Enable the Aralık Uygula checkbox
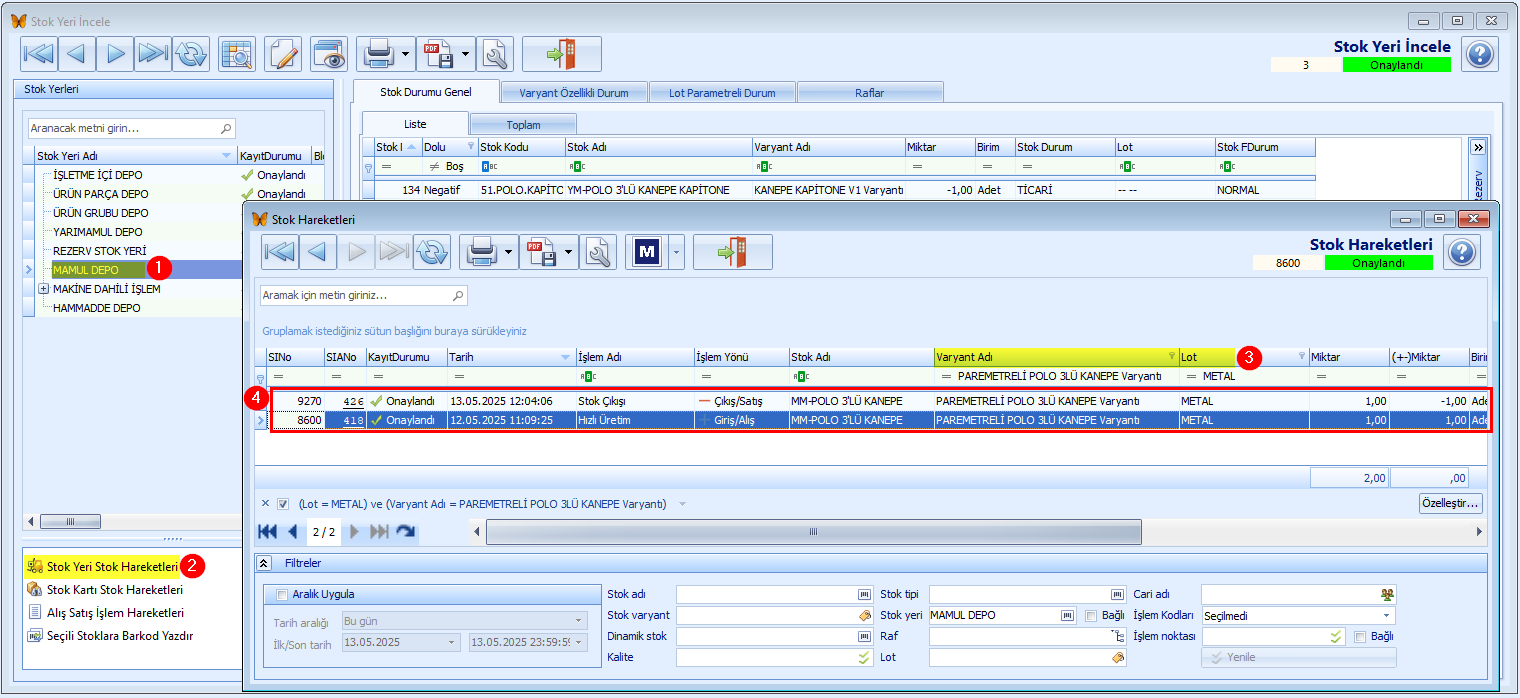The width and height of the screenshot is (1520, 698). click(282, 594)
